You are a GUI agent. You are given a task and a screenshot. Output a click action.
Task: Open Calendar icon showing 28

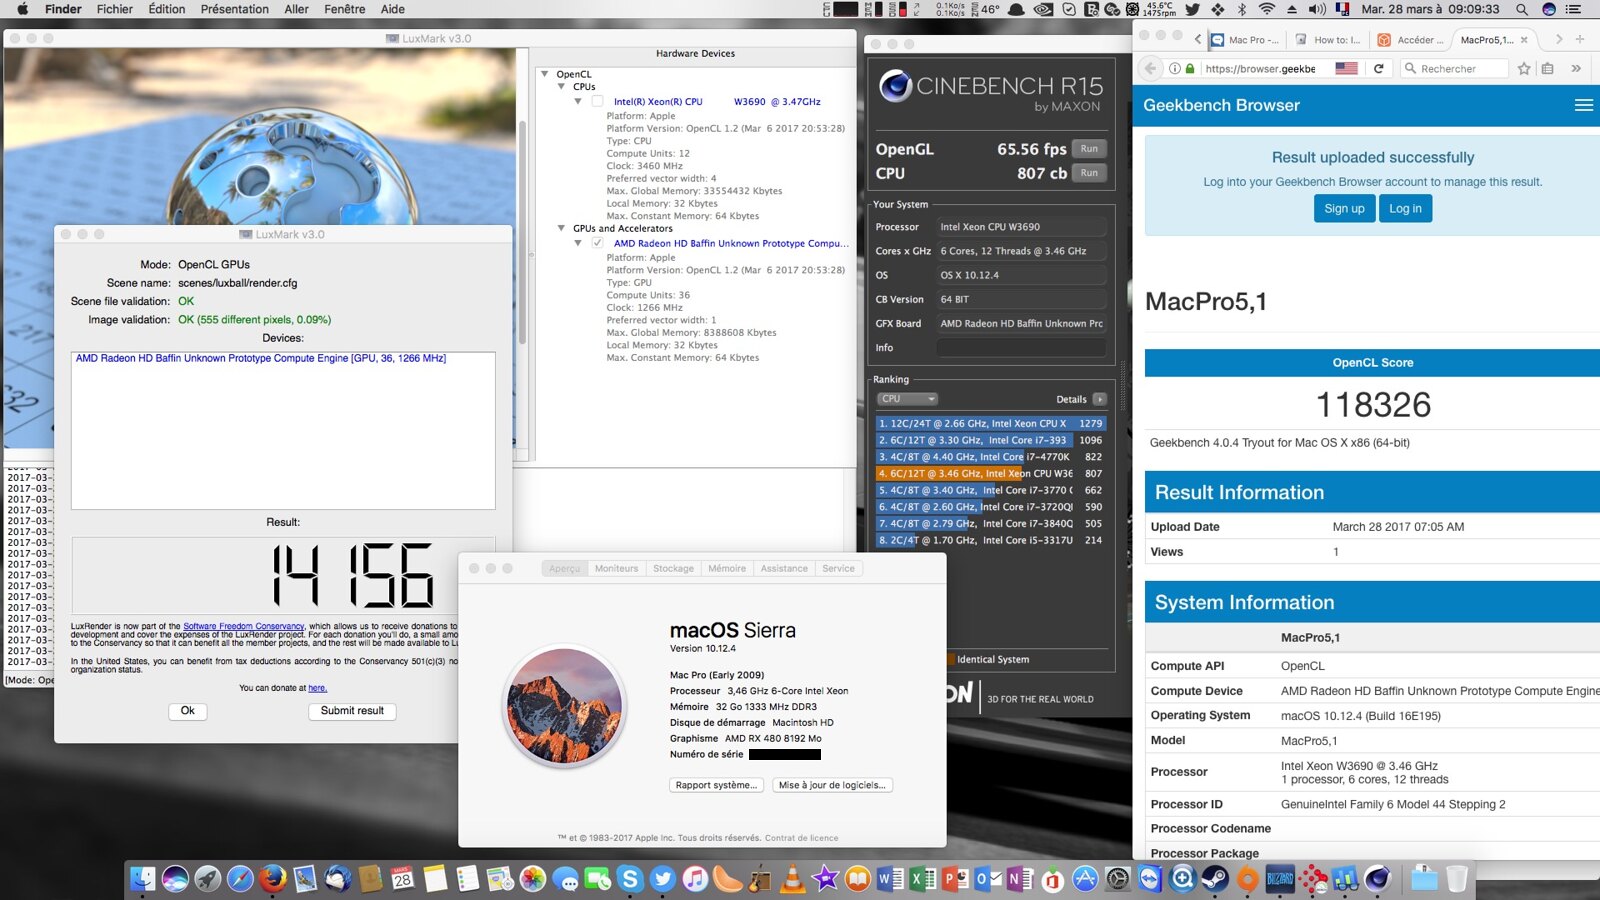click(x=402, y=879)
